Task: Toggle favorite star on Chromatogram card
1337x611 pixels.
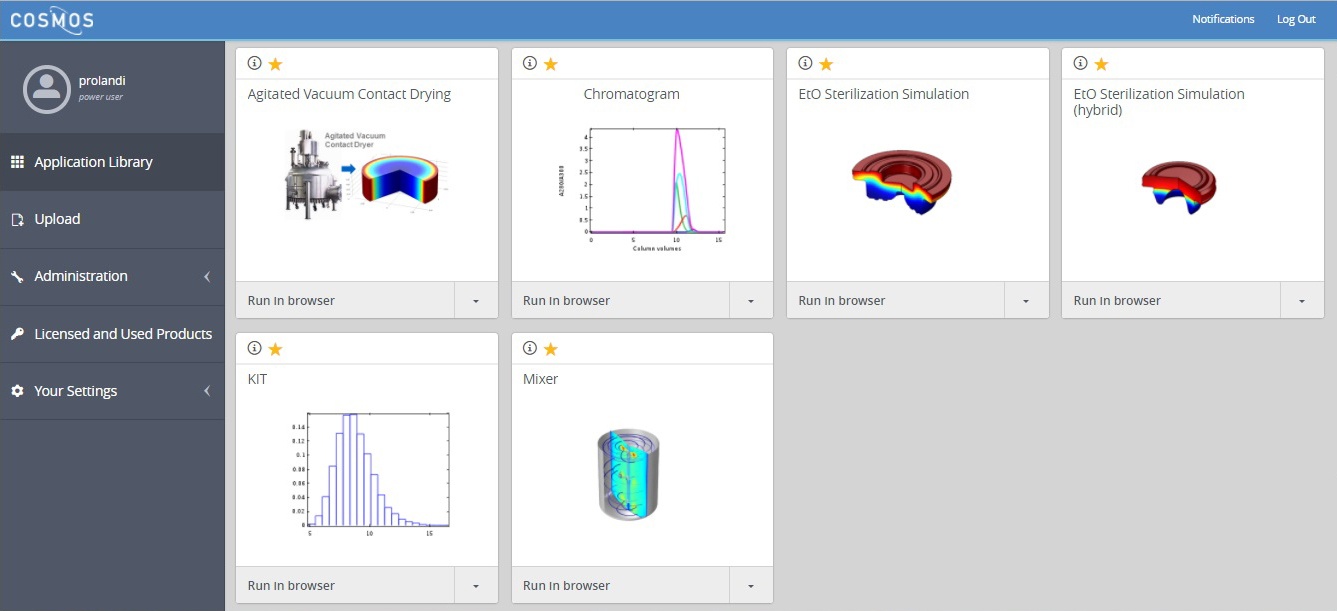Action: pyautogui.click(x=551, y=64)
